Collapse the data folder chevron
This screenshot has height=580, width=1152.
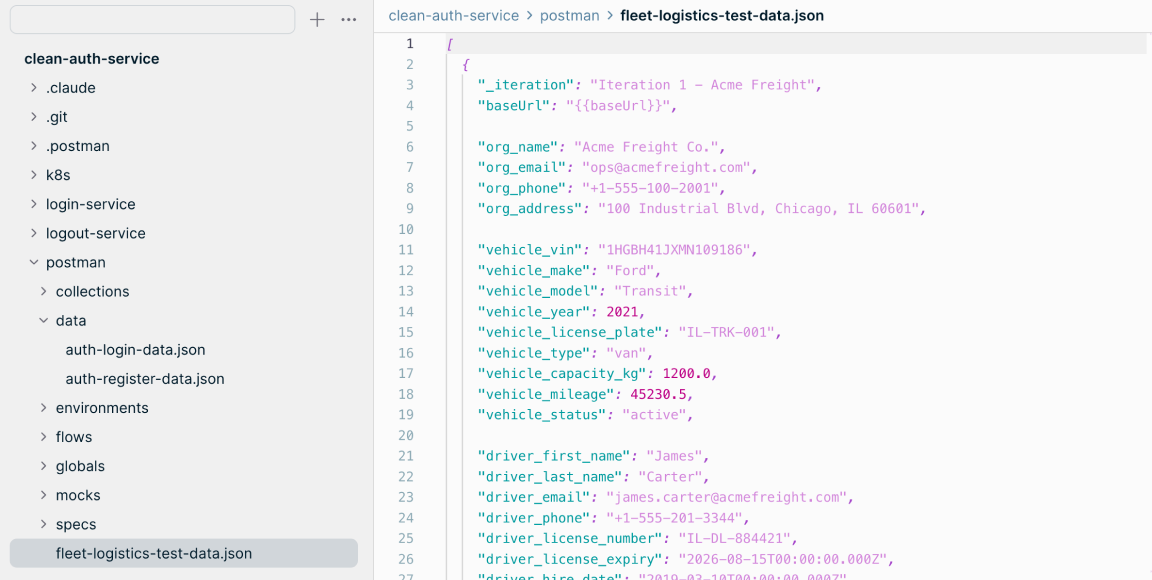pyautogui.click(x=44, y=321)
